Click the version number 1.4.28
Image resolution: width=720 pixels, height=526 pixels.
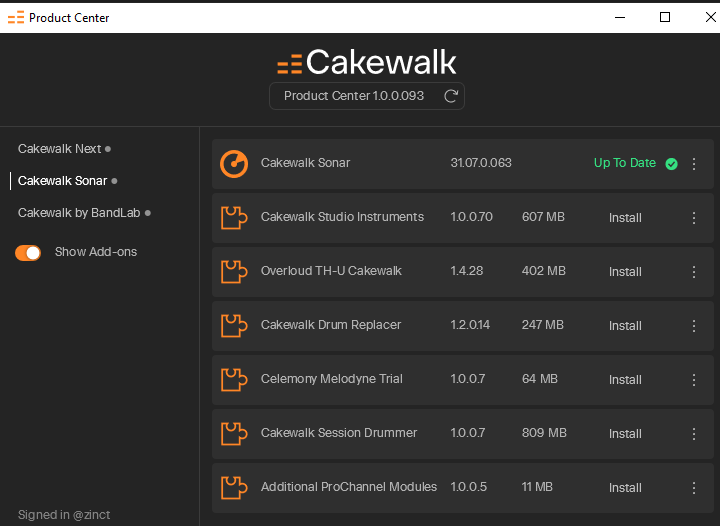(x=467, y=271)
